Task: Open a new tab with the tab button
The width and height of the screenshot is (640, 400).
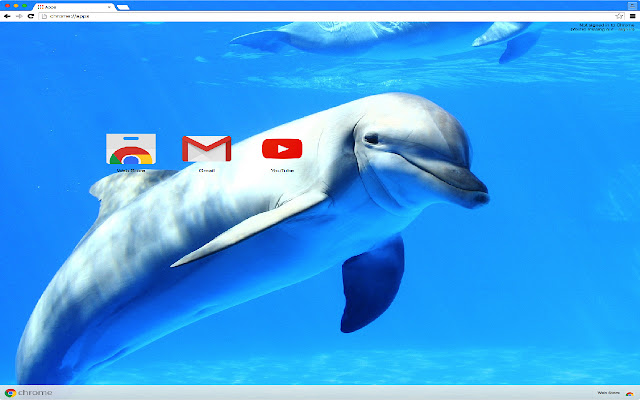Action: point(123,7)
